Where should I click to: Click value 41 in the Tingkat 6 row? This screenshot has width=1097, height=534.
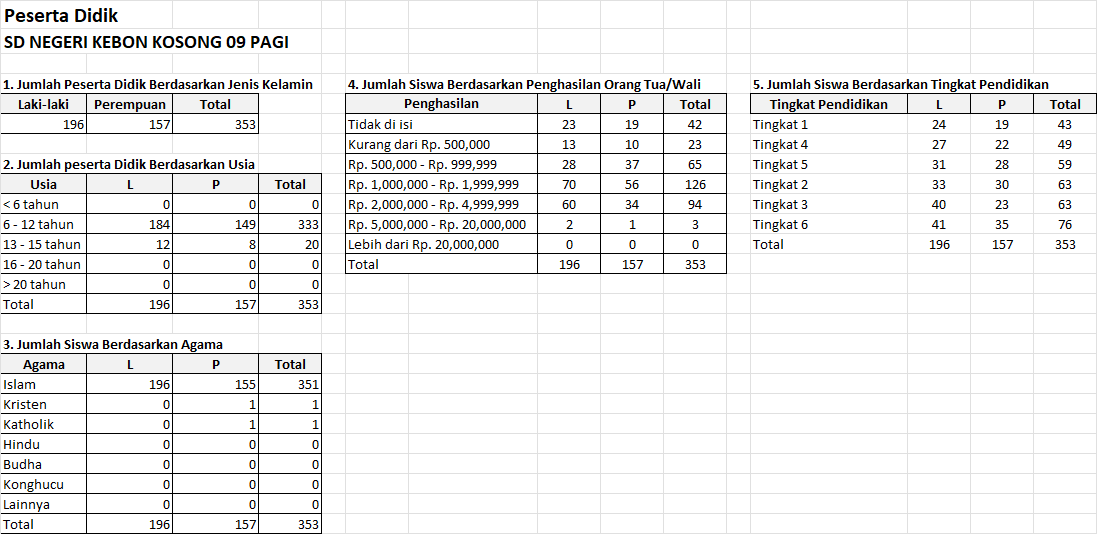click(x=939, y=225)
